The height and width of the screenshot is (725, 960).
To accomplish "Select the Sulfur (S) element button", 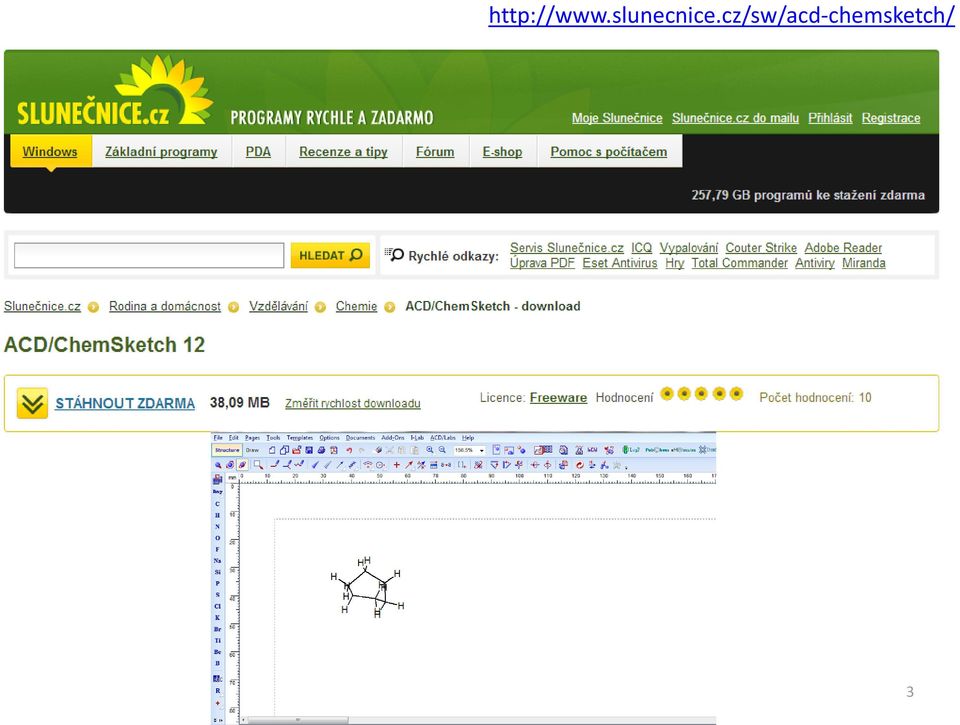I will point(217,595).
